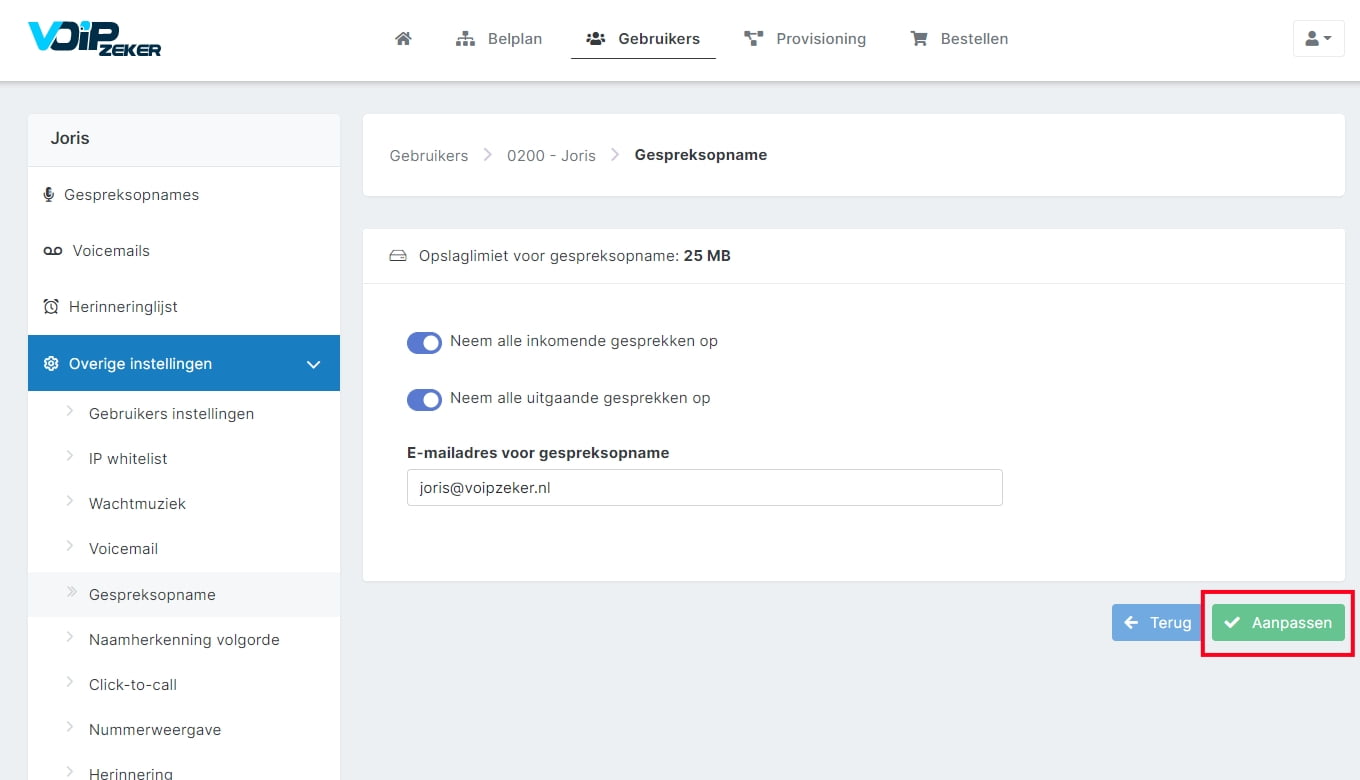The image size is (1360, 780).
Task: Collapse the Overige instellingen section
Action: pyautogui.click(x=184, y=363)
